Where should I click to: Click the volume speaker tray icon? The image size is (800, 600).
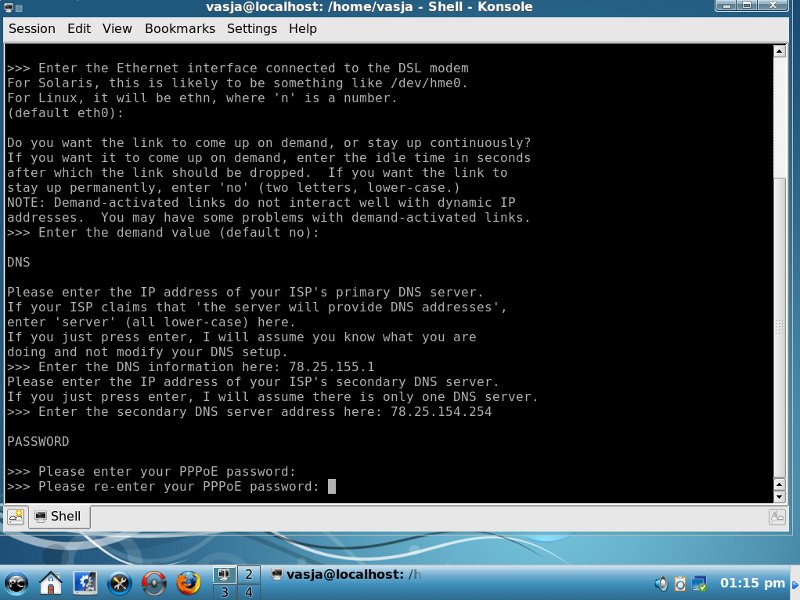661,583
